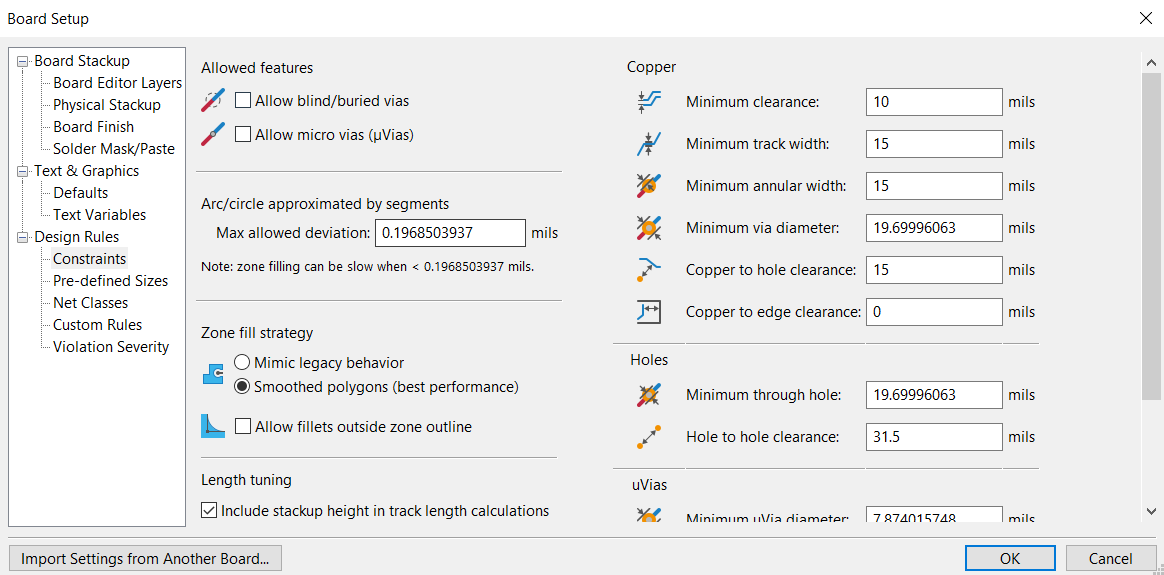Click the vertical scrollbar down arrow

1151,510
